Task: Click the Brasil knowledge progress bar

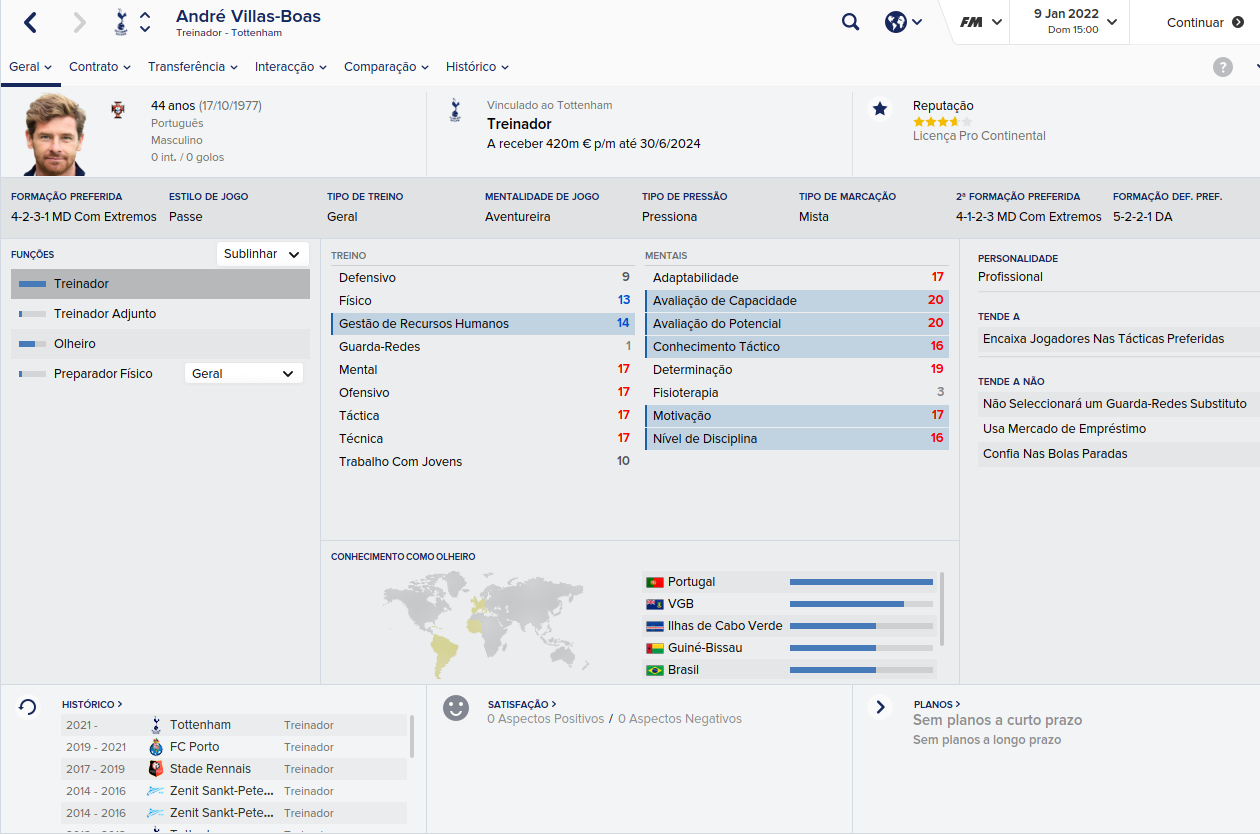Action: (x=861, y=670)
